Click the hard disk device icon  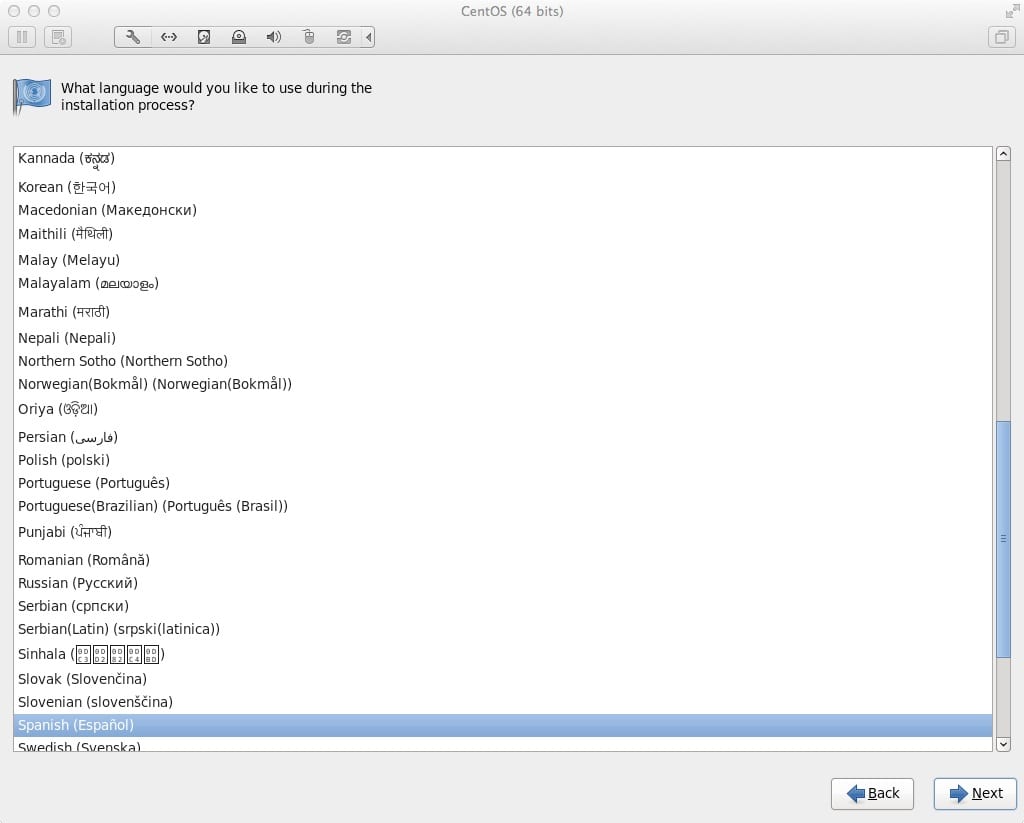pos(203,37)
